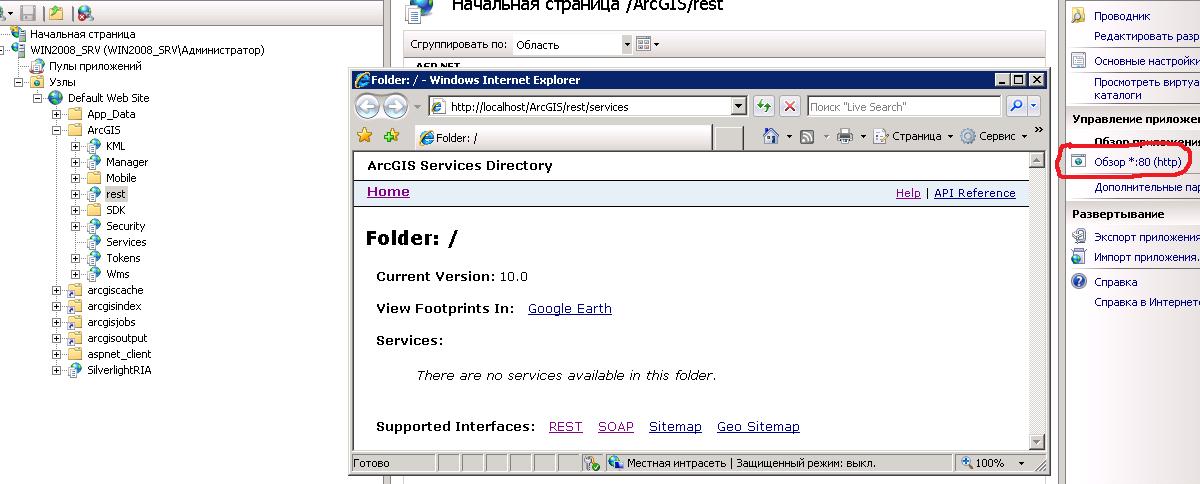1200x484 pixels.
Task: Open the Сервис menu
Action: pos(994,136)
